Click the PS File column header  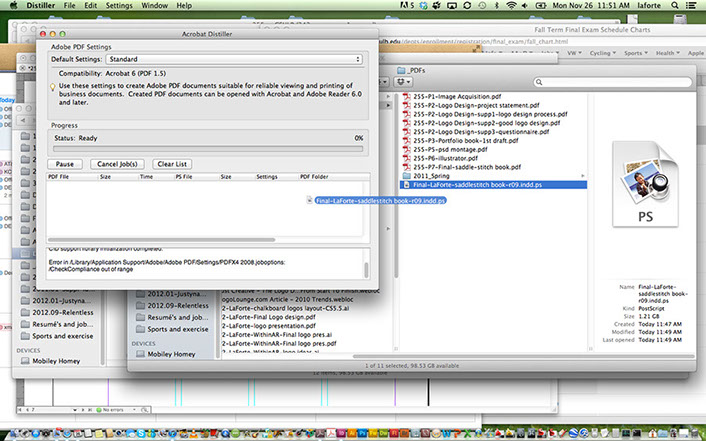184,177
